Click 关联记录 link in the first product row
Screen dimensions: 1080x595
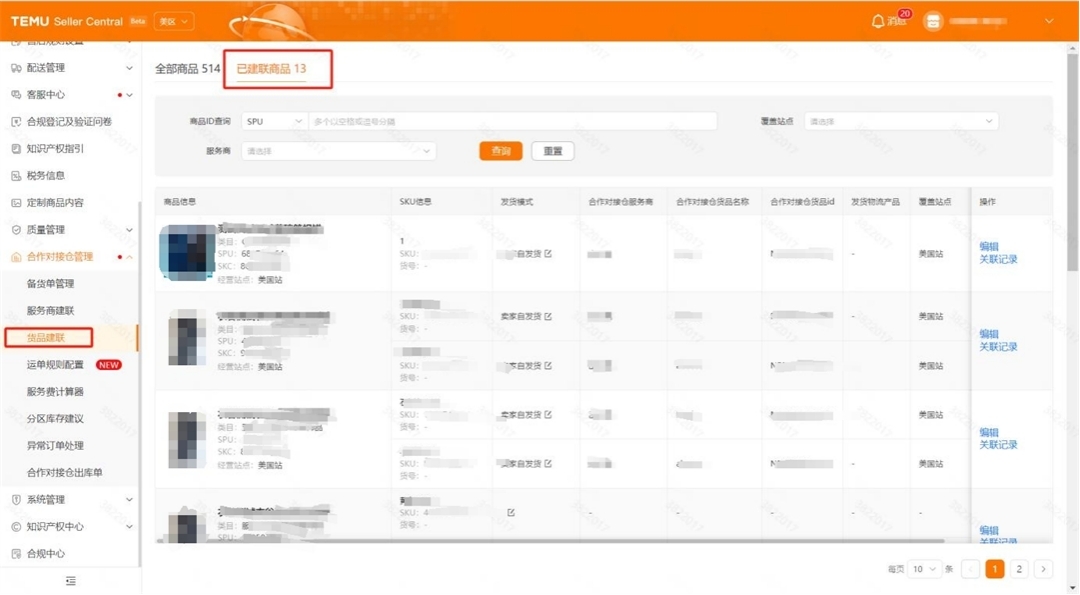click(x=998, y=259)
